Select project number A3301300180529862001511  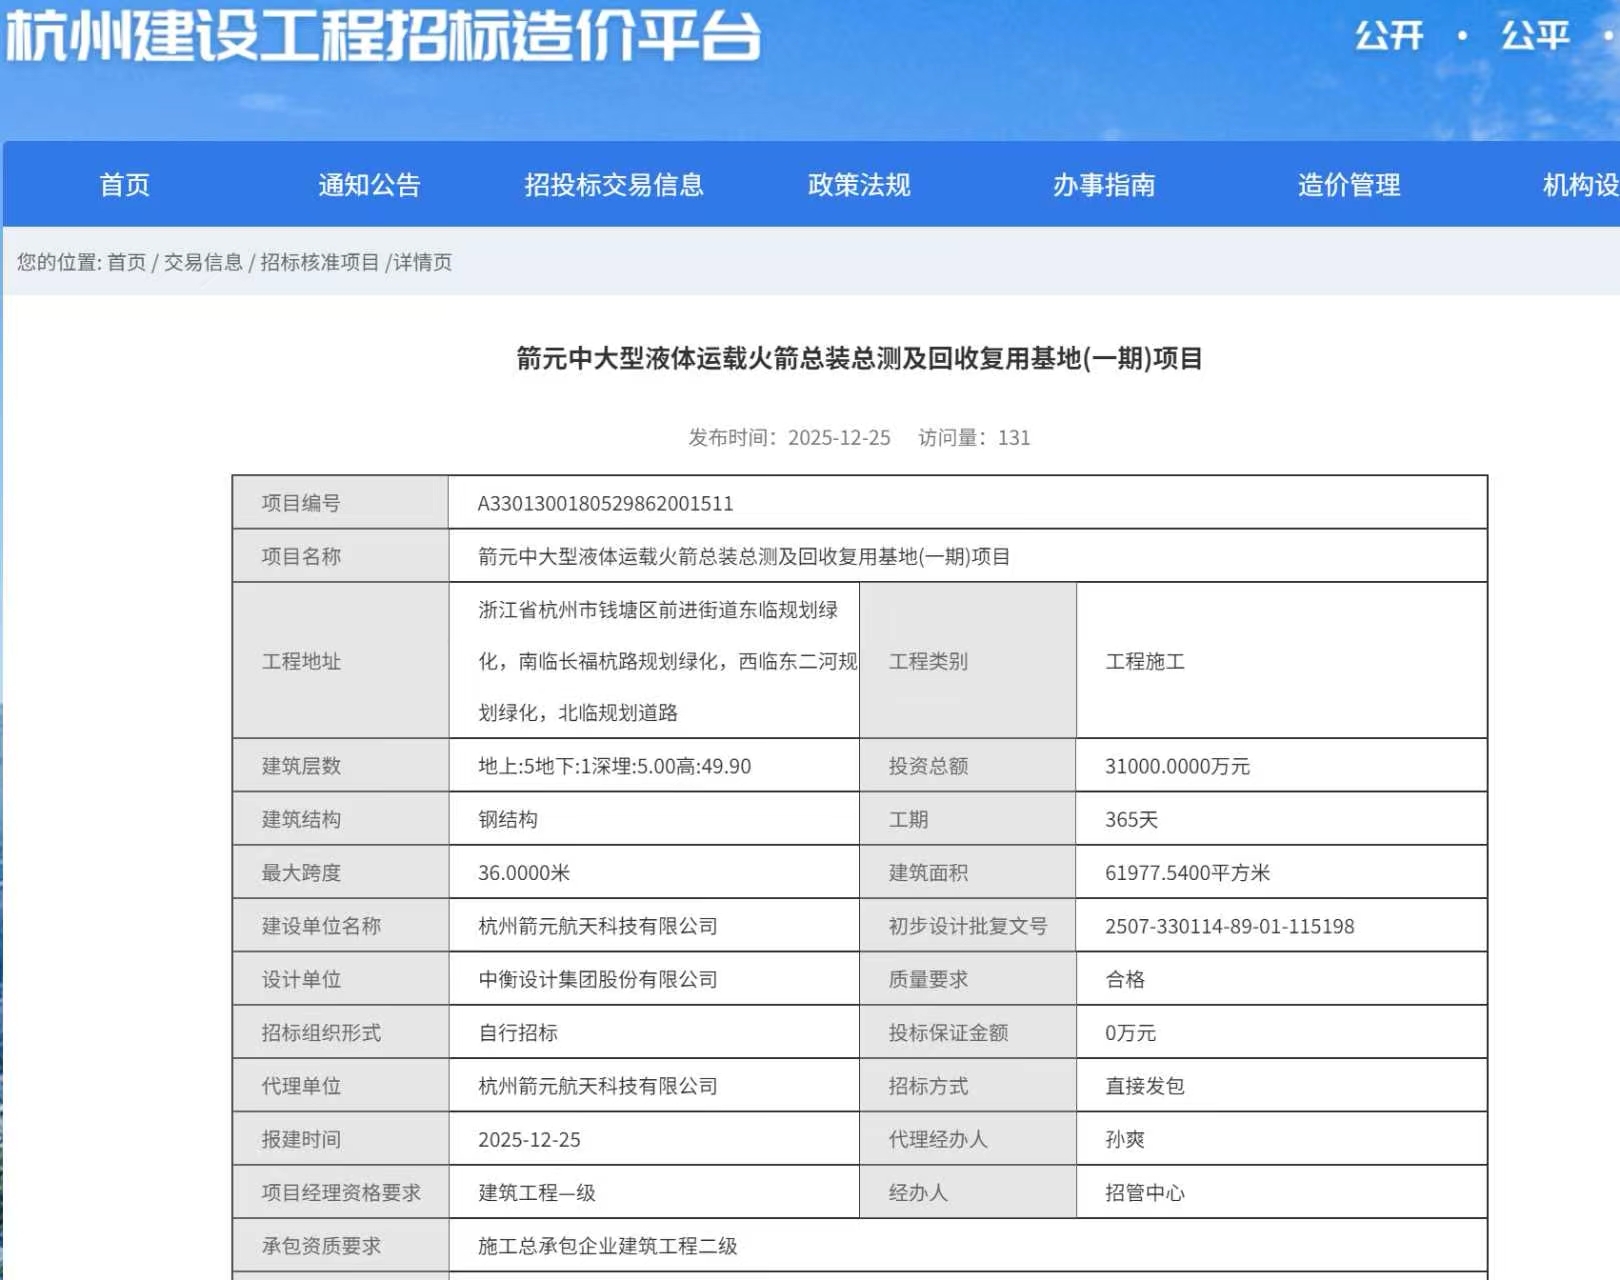(x=606, y=504)
